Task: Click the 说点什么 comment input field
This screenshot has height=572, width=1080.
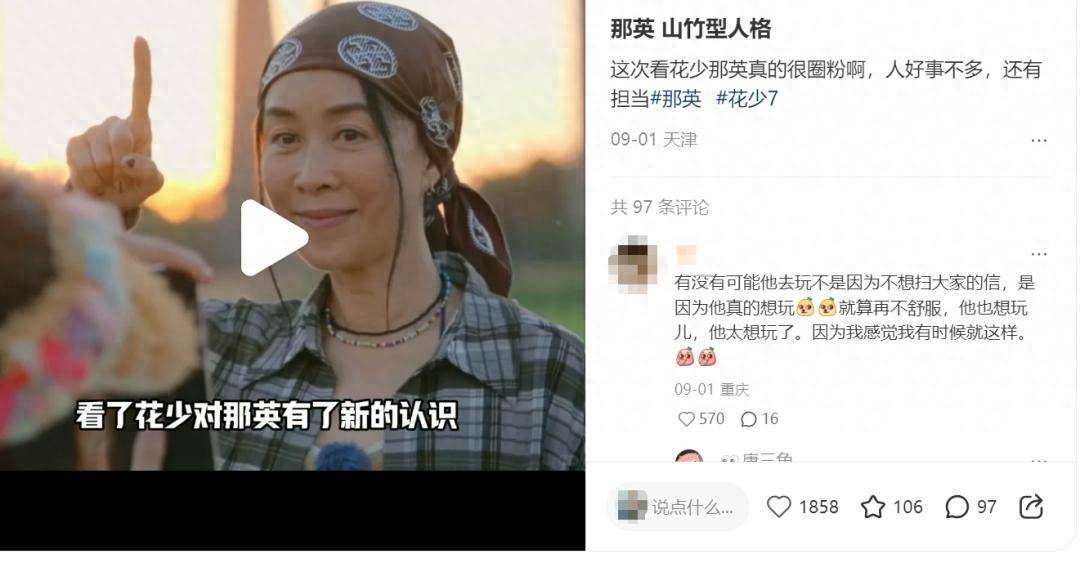Action: 677,507
